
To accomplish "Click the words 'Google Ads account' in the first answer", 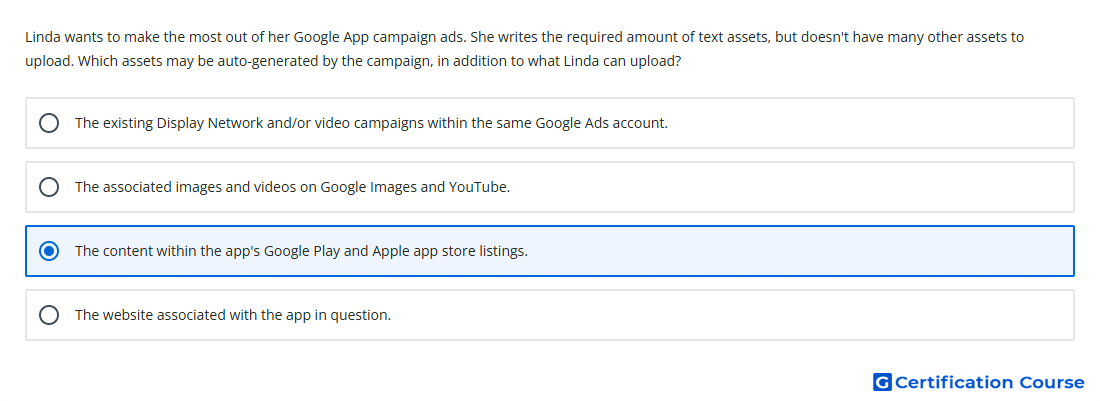I will [601, 123].
